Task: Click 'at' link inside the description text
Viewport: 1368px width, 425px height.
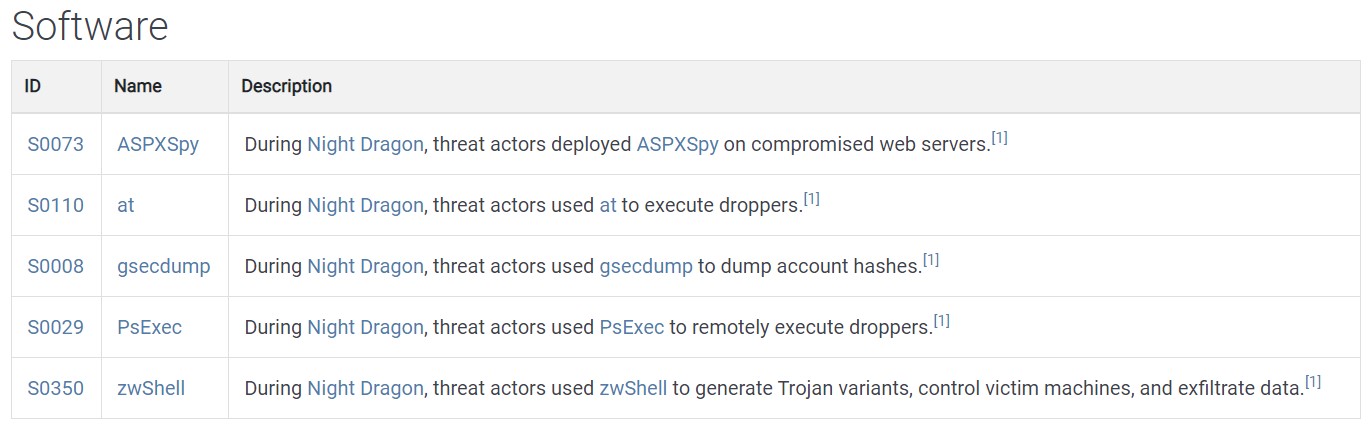Action: 607,205
